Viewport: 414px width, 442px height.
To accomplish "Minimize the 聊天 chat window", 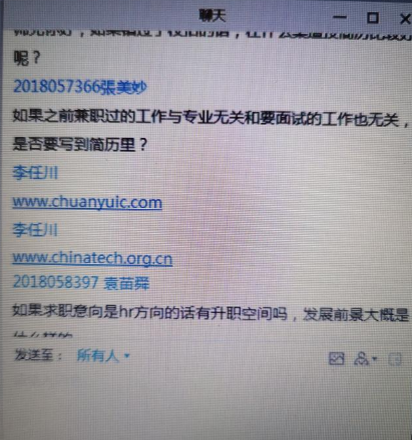I will [x=340, y=17].
